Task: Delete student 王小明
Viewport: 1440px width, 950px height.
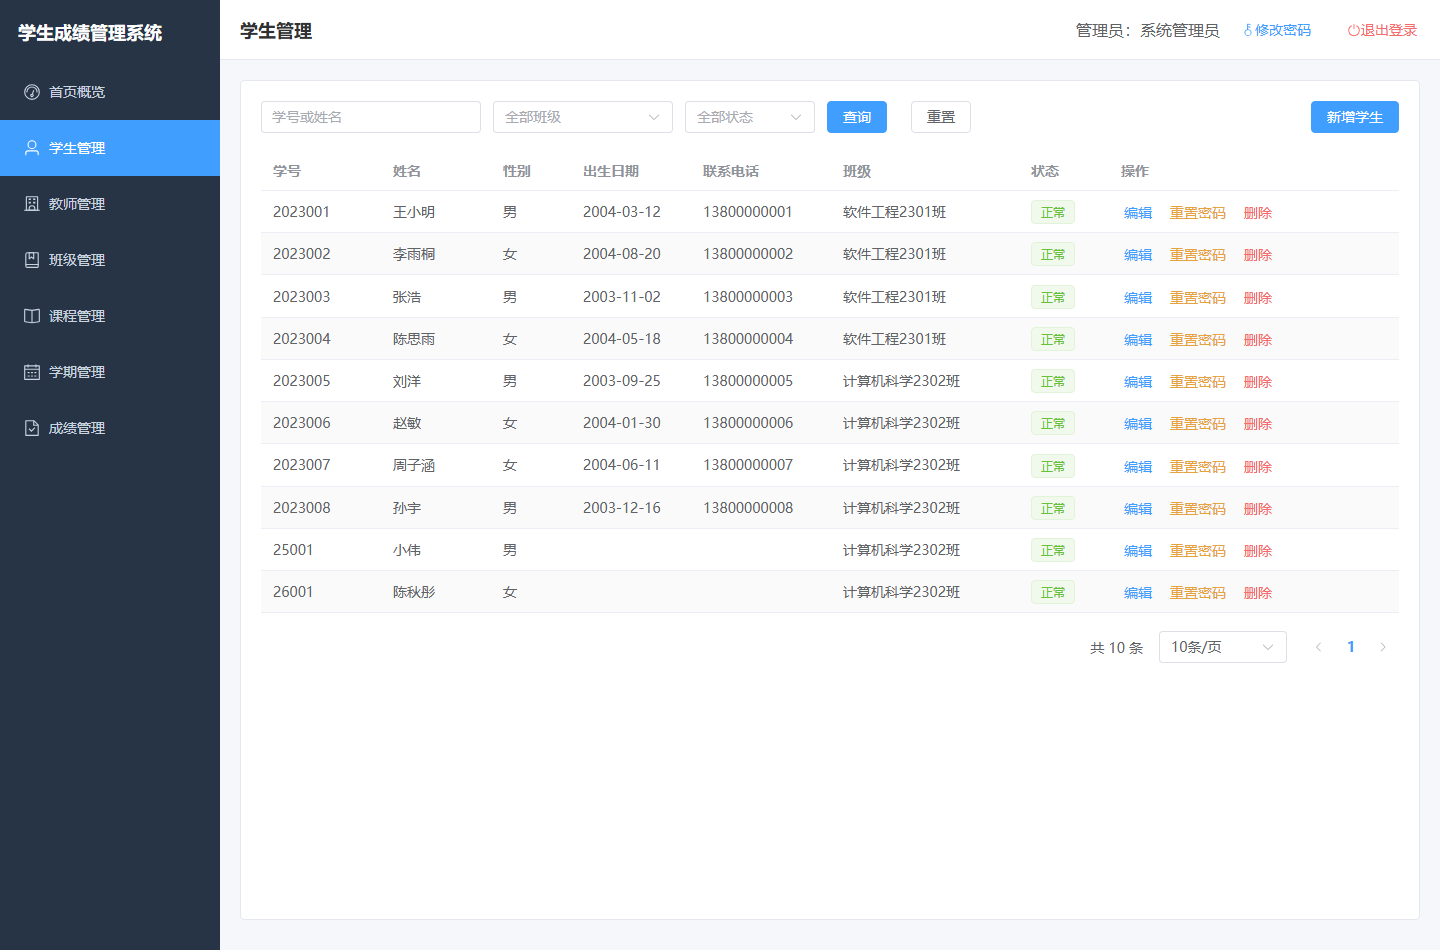Action: coord(1258,213)
